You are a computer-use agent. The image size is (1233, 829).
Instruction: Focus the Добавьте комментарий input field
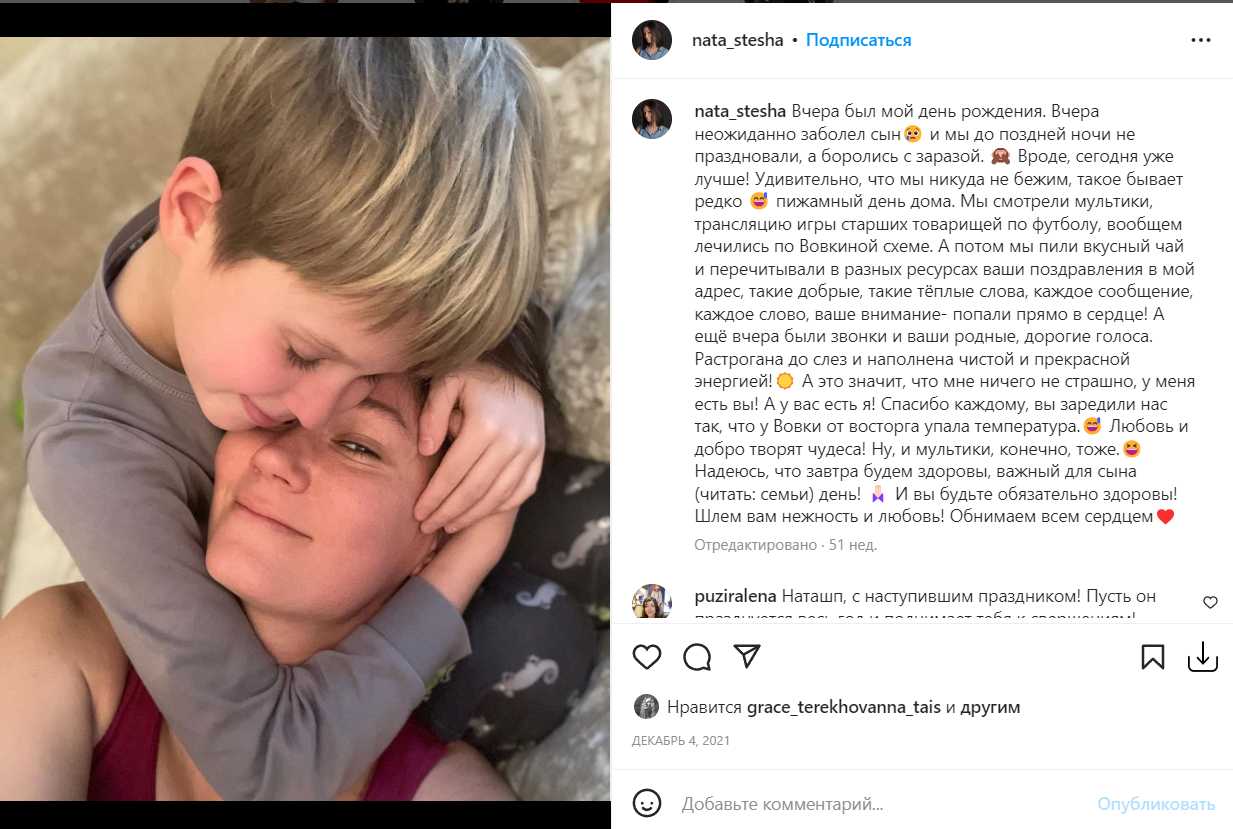pos(880,803)
